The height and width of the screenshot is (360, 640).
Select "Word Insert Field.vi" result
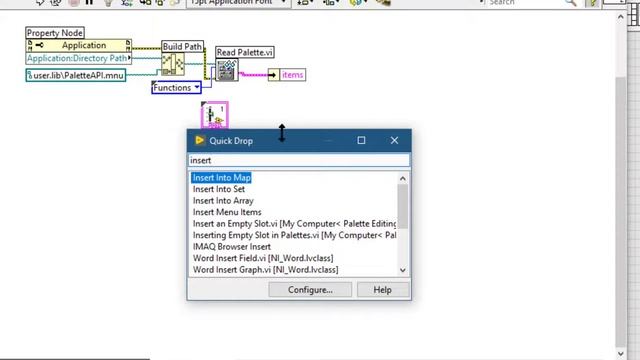[x=263, y=258]
